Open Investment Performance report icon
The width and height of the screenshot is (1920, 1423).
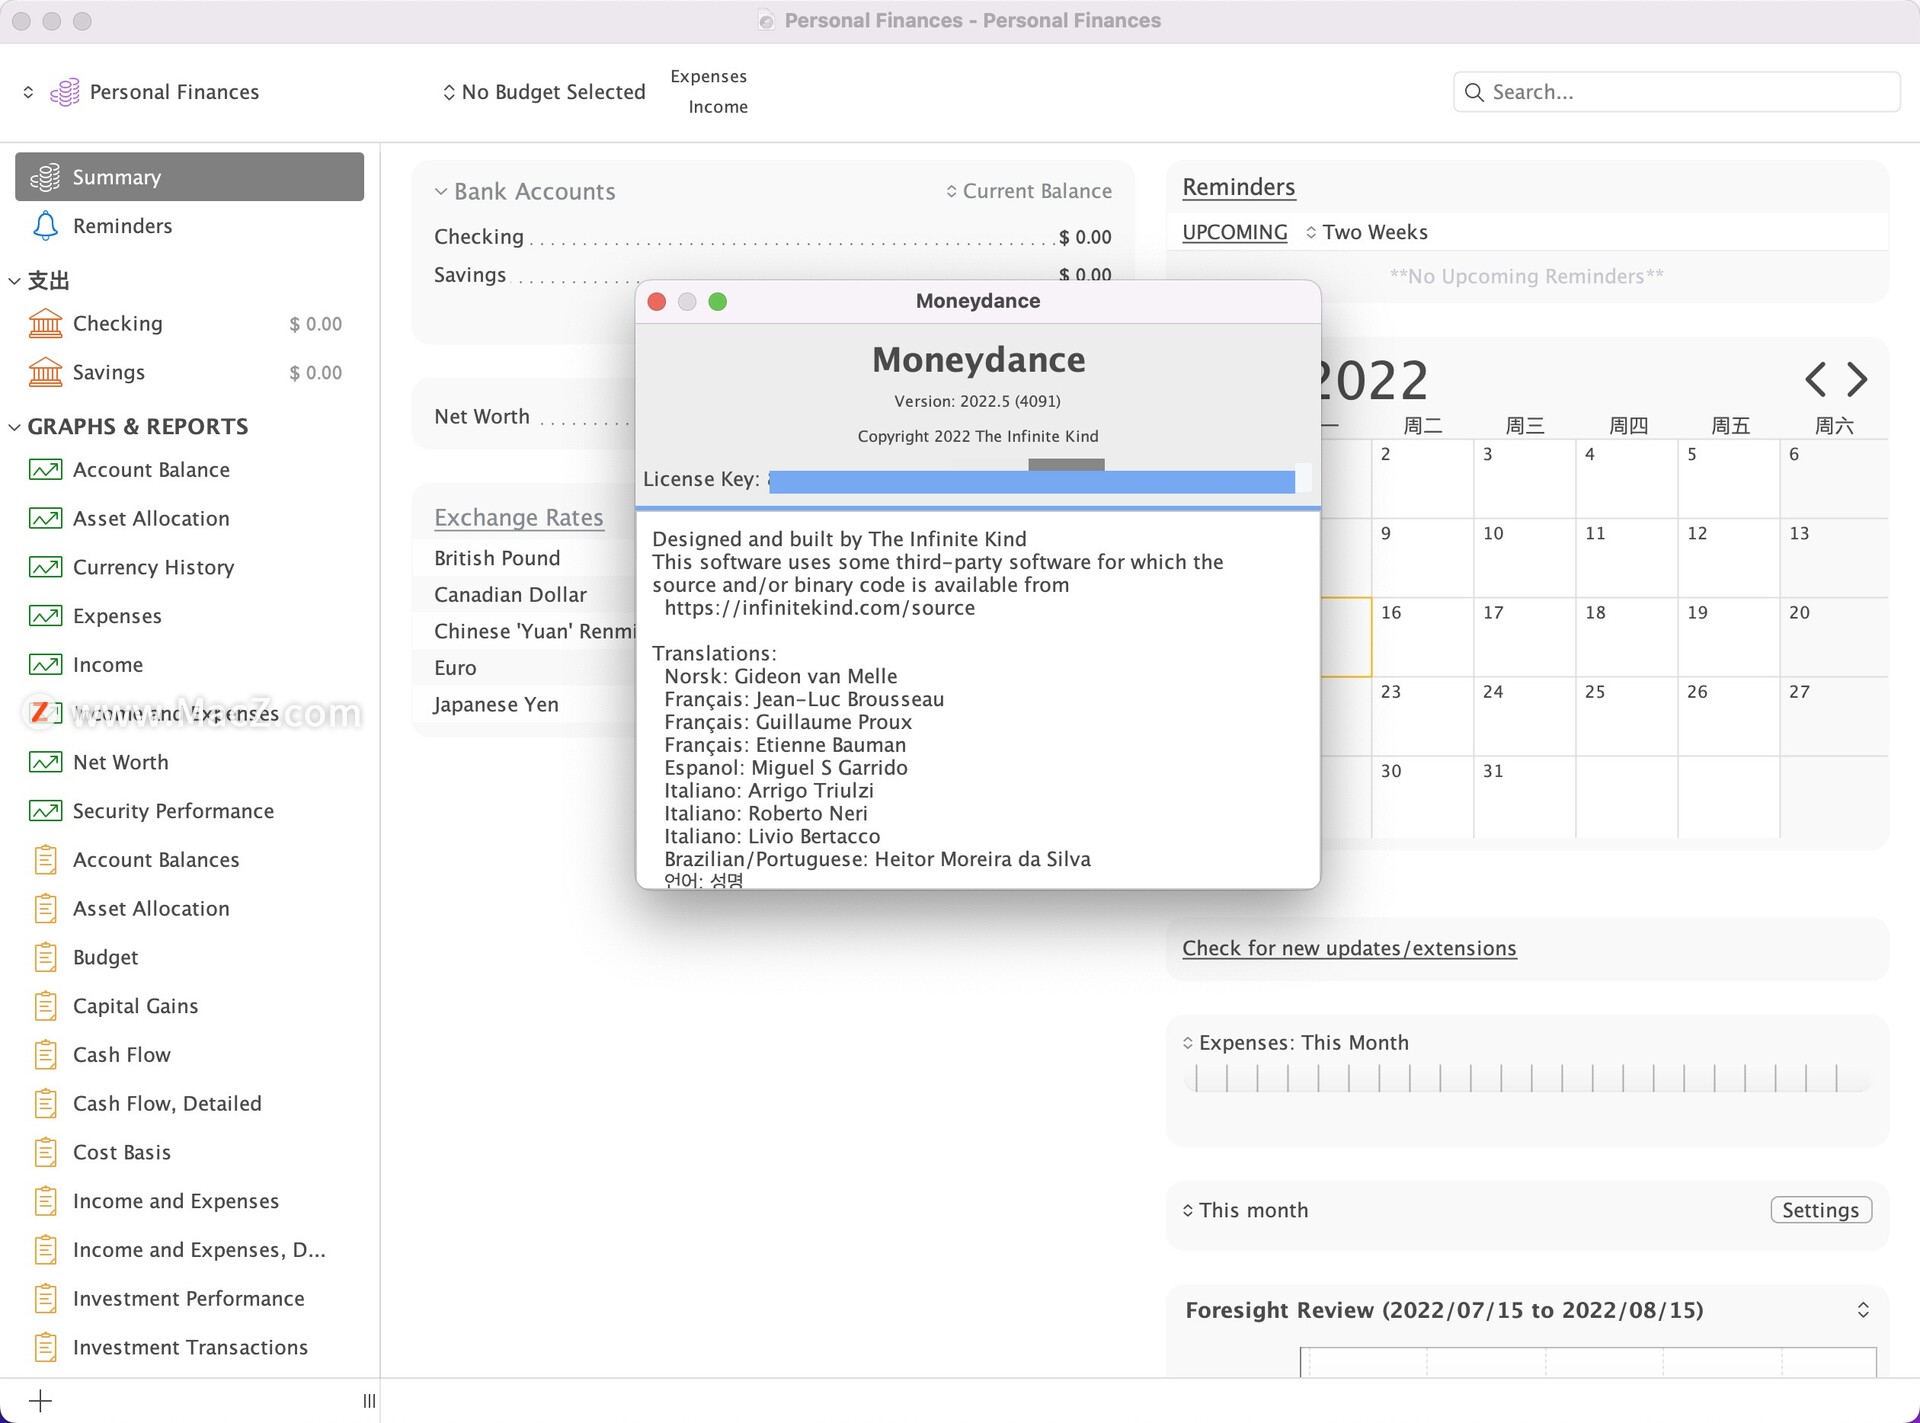45,1298
